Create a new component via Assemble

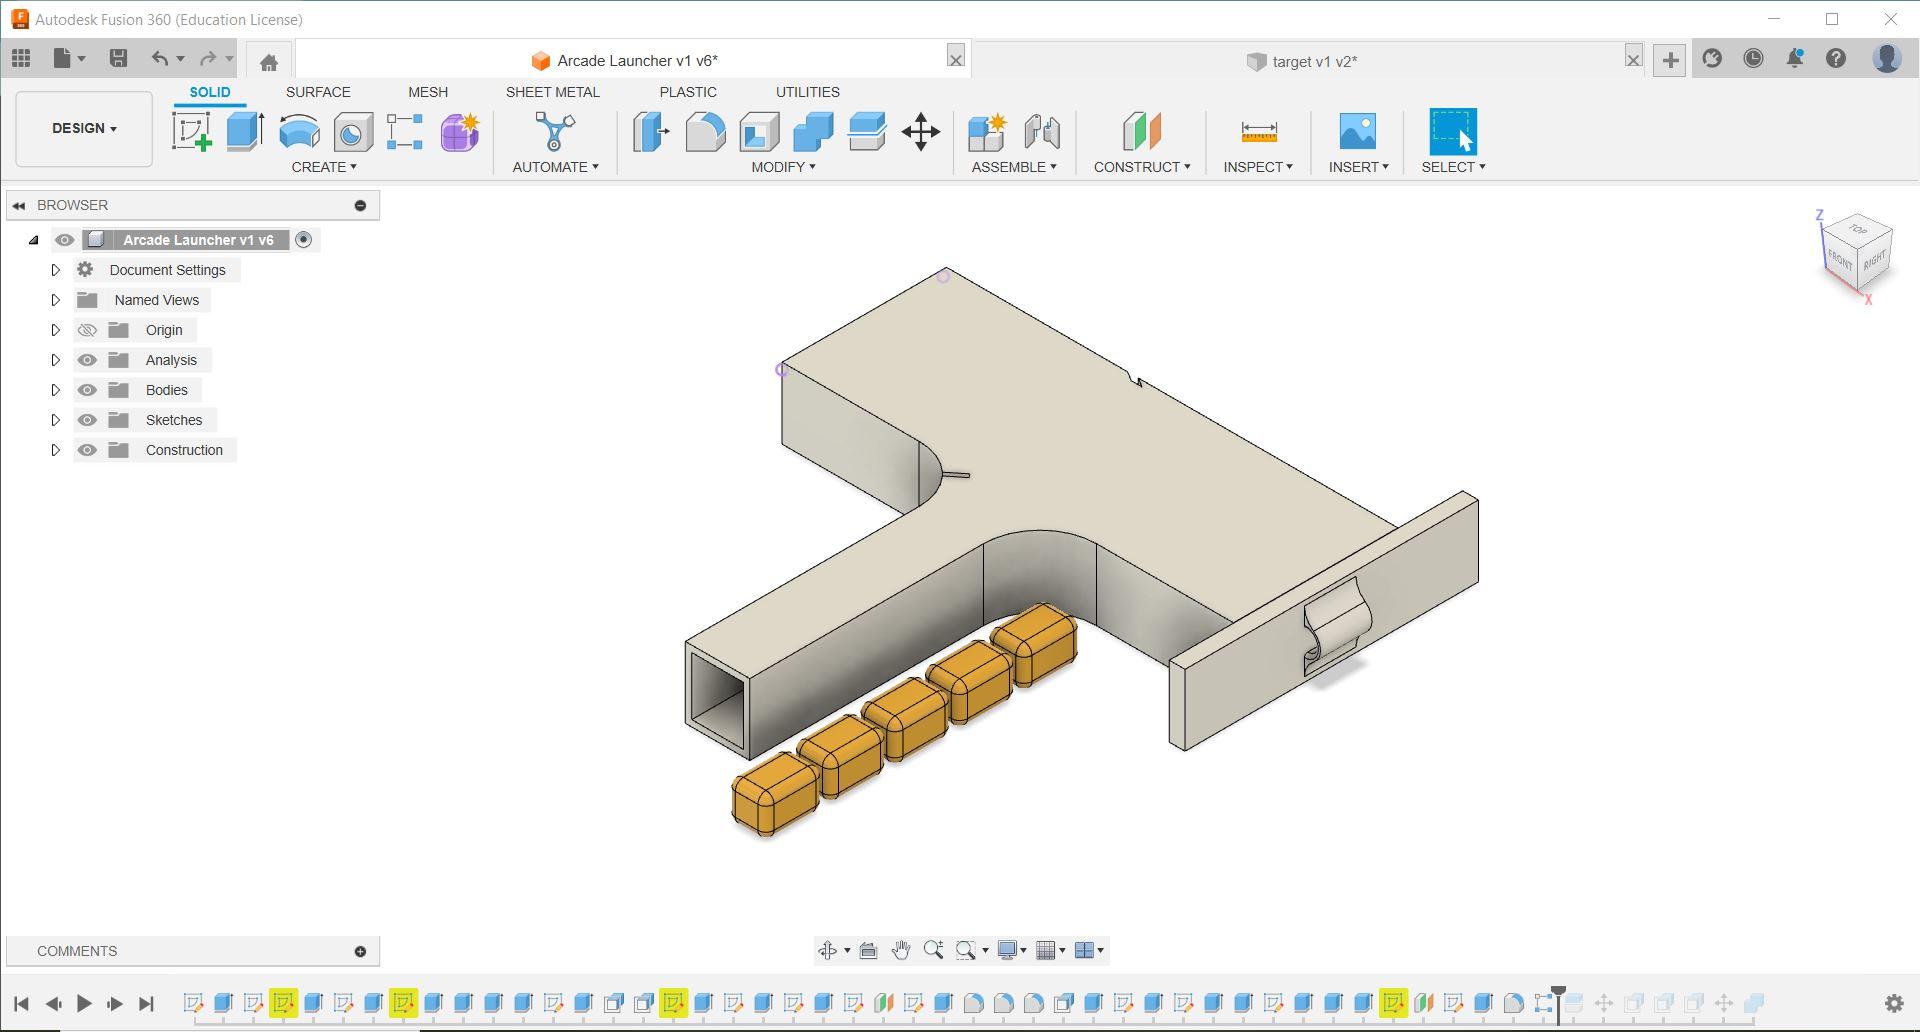[985, 131]
